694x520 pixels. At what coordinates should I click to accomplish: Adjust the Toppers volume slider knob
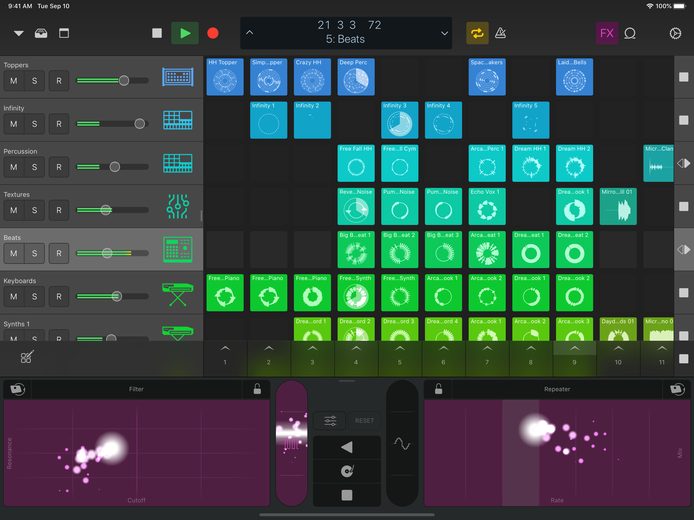tap(124, 81)
